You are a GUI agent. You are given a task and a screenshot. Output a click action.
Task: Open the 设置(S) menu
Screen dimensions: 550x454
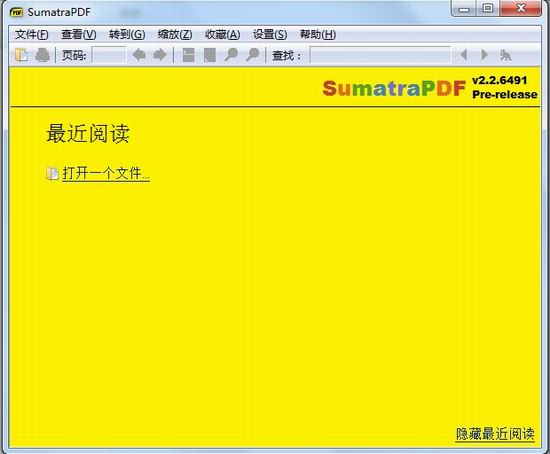[x=270, y=34]
